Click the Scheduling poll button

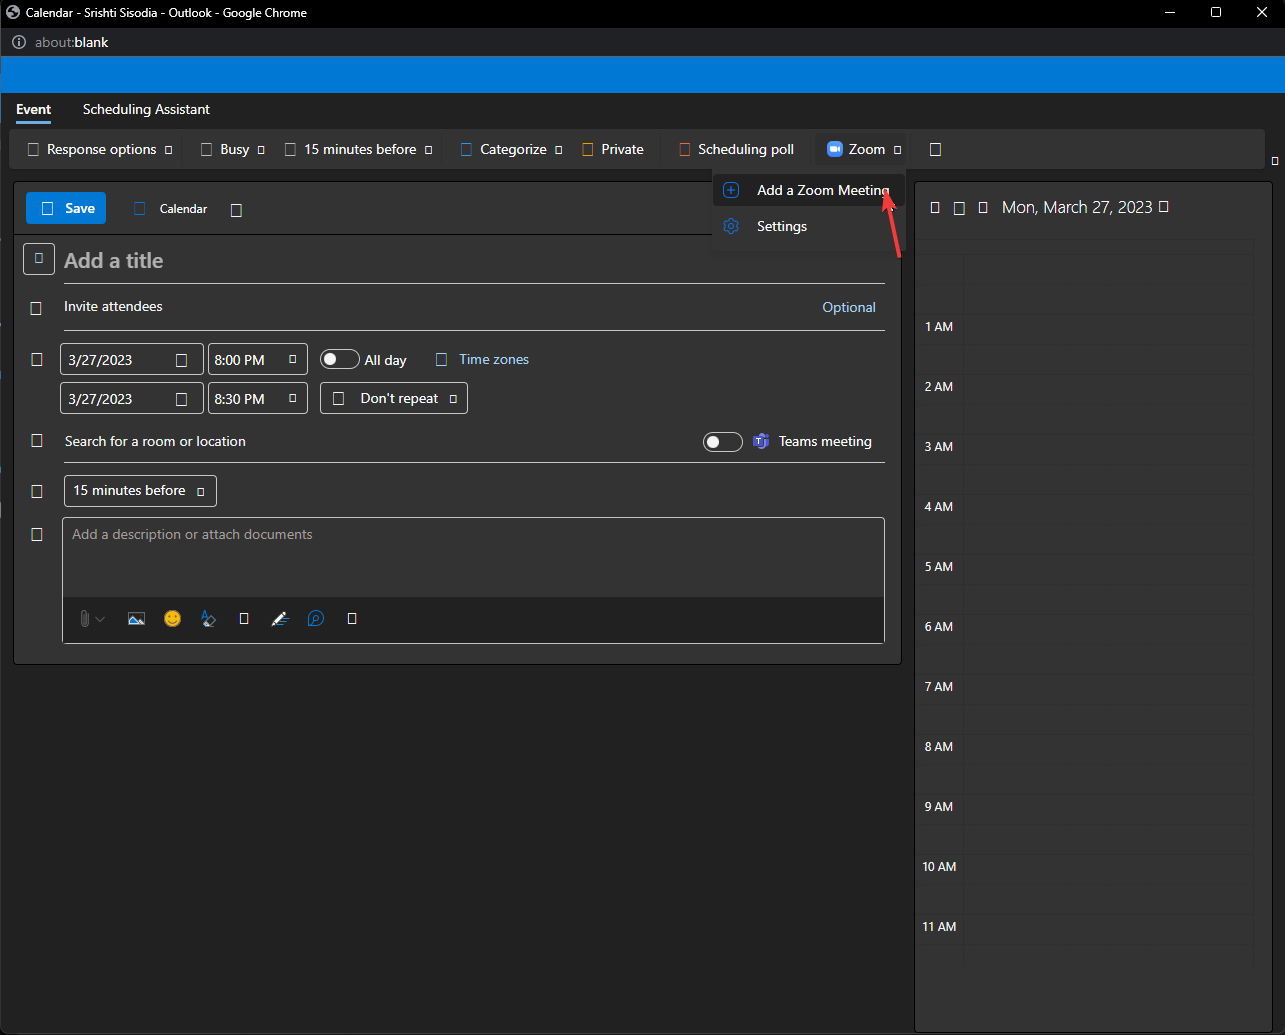[737, 149]
